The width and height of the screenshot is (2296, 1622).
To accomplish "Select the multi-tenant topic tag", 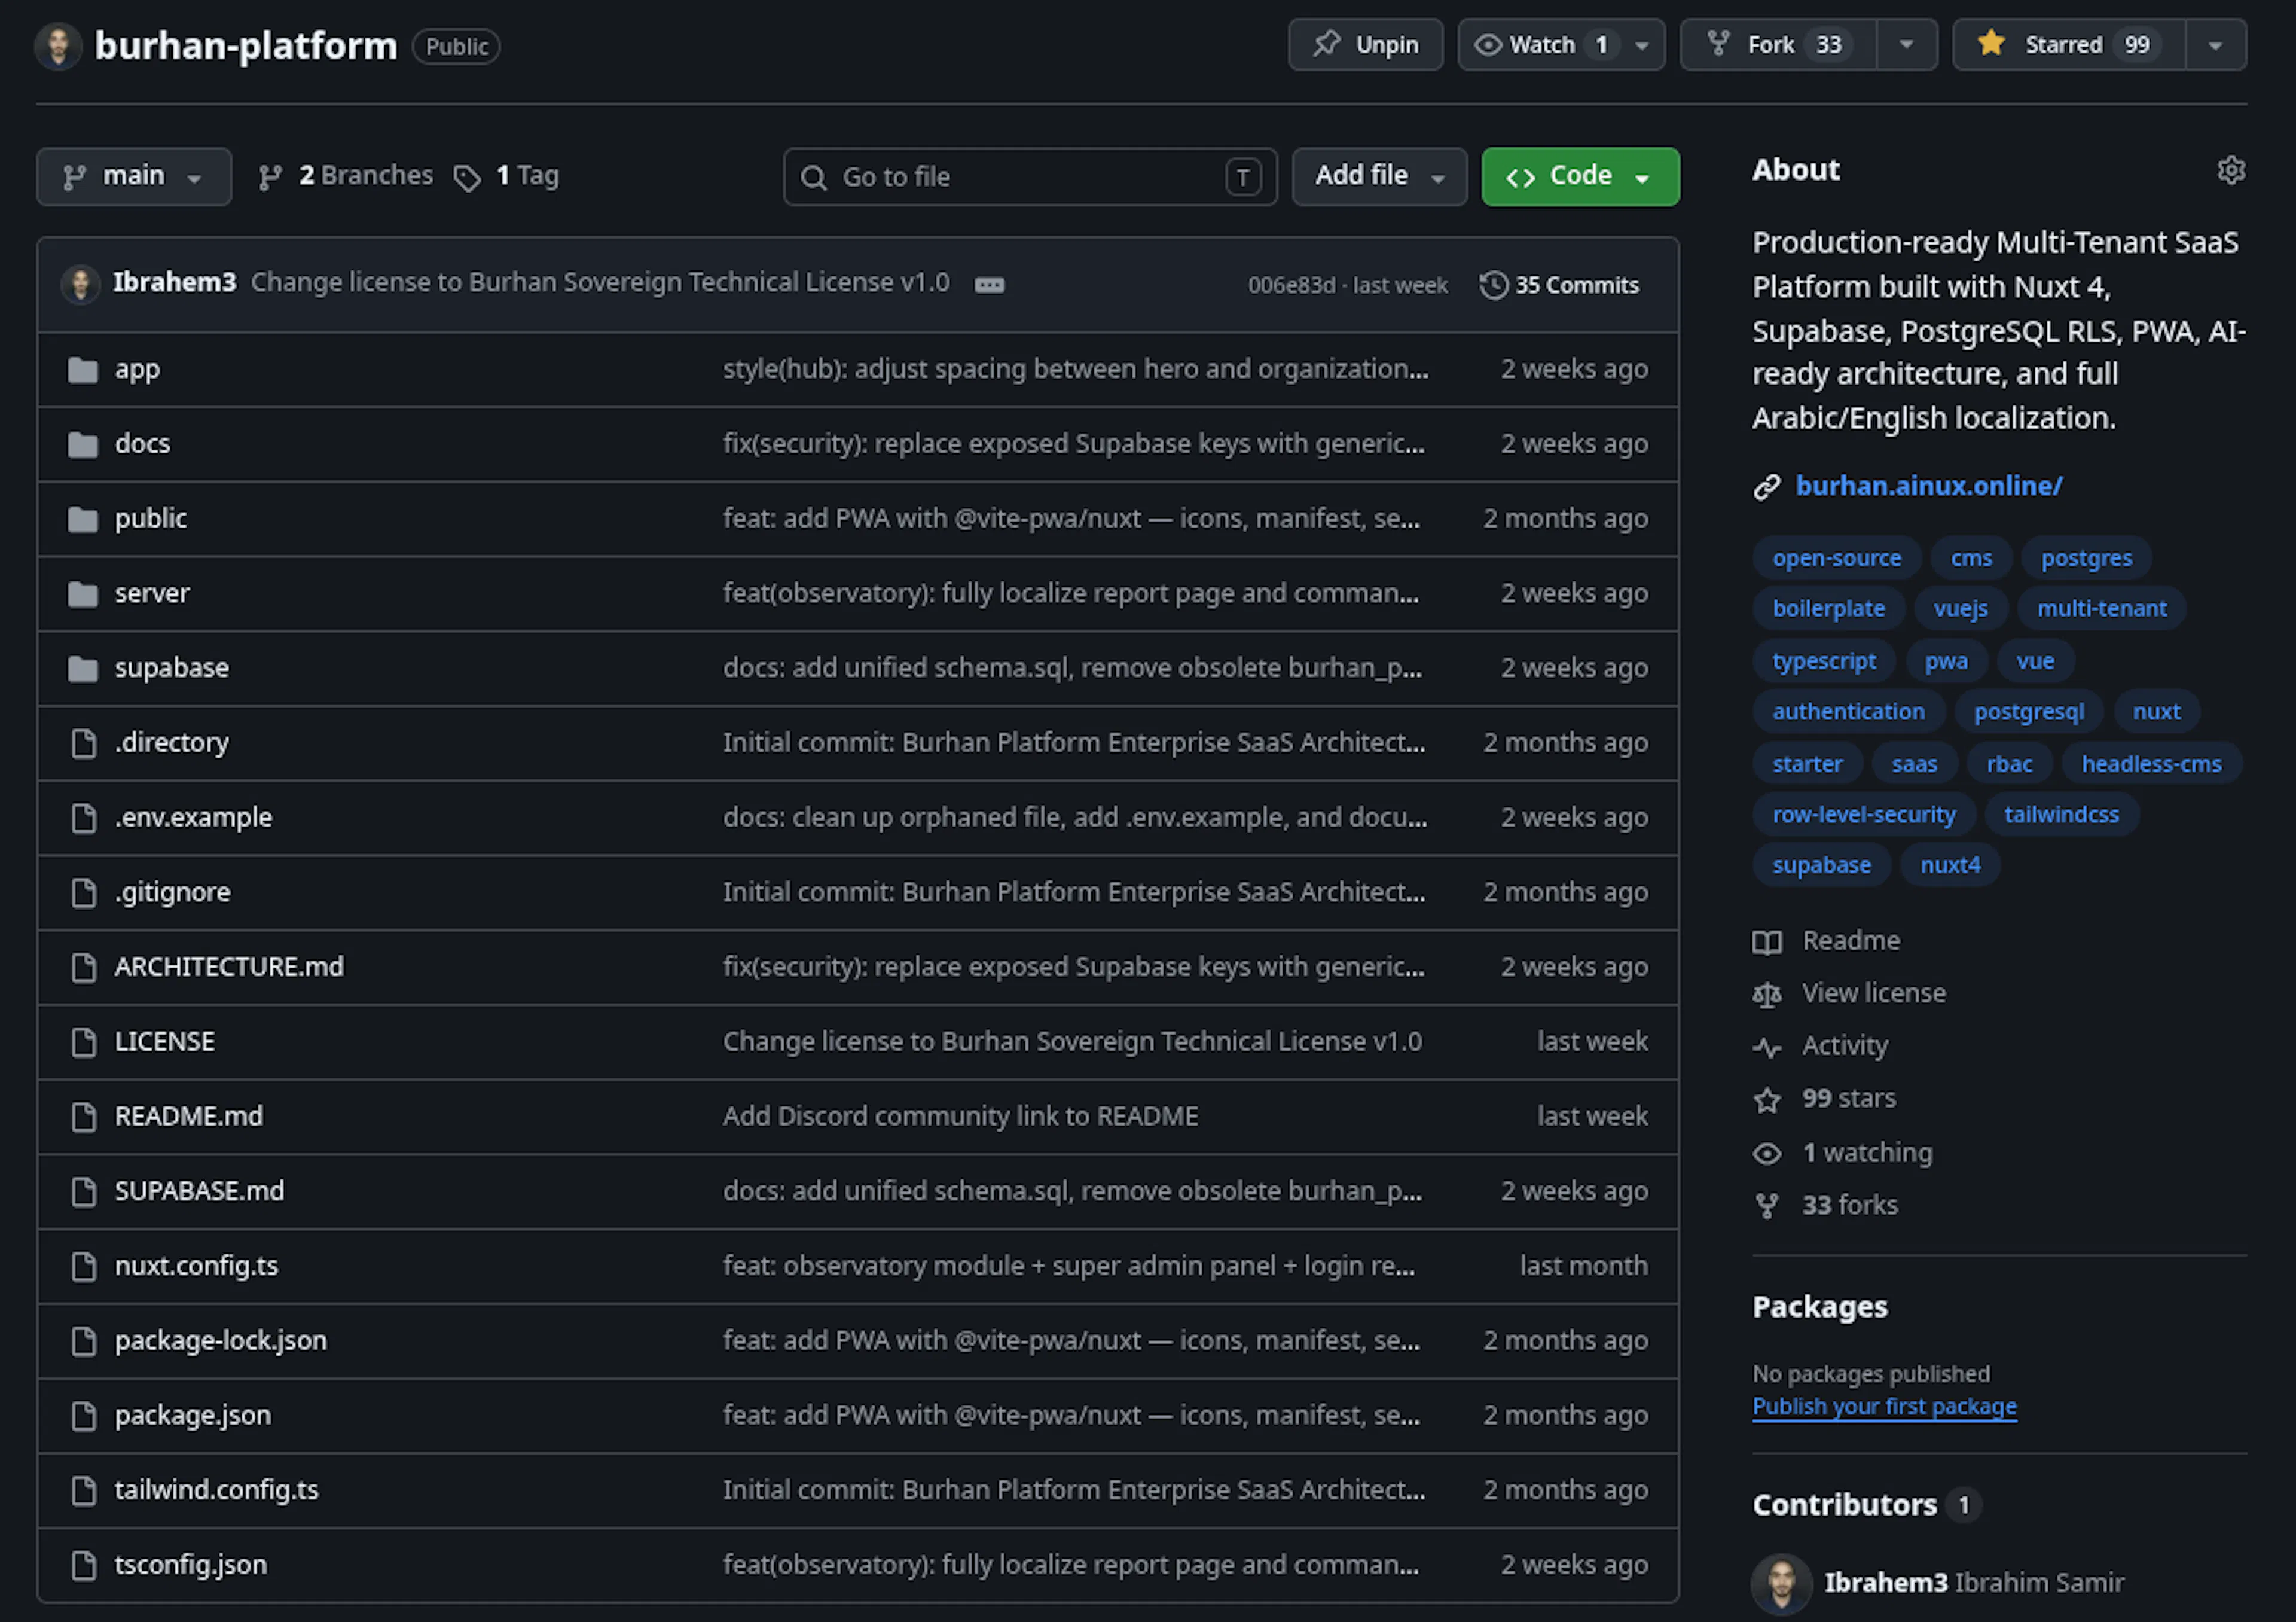I will click(x=2102, y=608).
